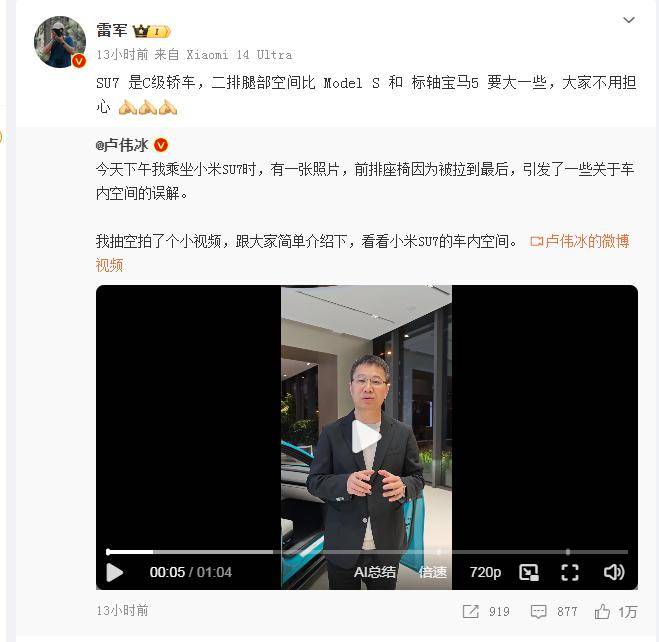Screen dimensions: 659x642
Task: Open comments icon showing 877
Action: [x=538, y=612]
